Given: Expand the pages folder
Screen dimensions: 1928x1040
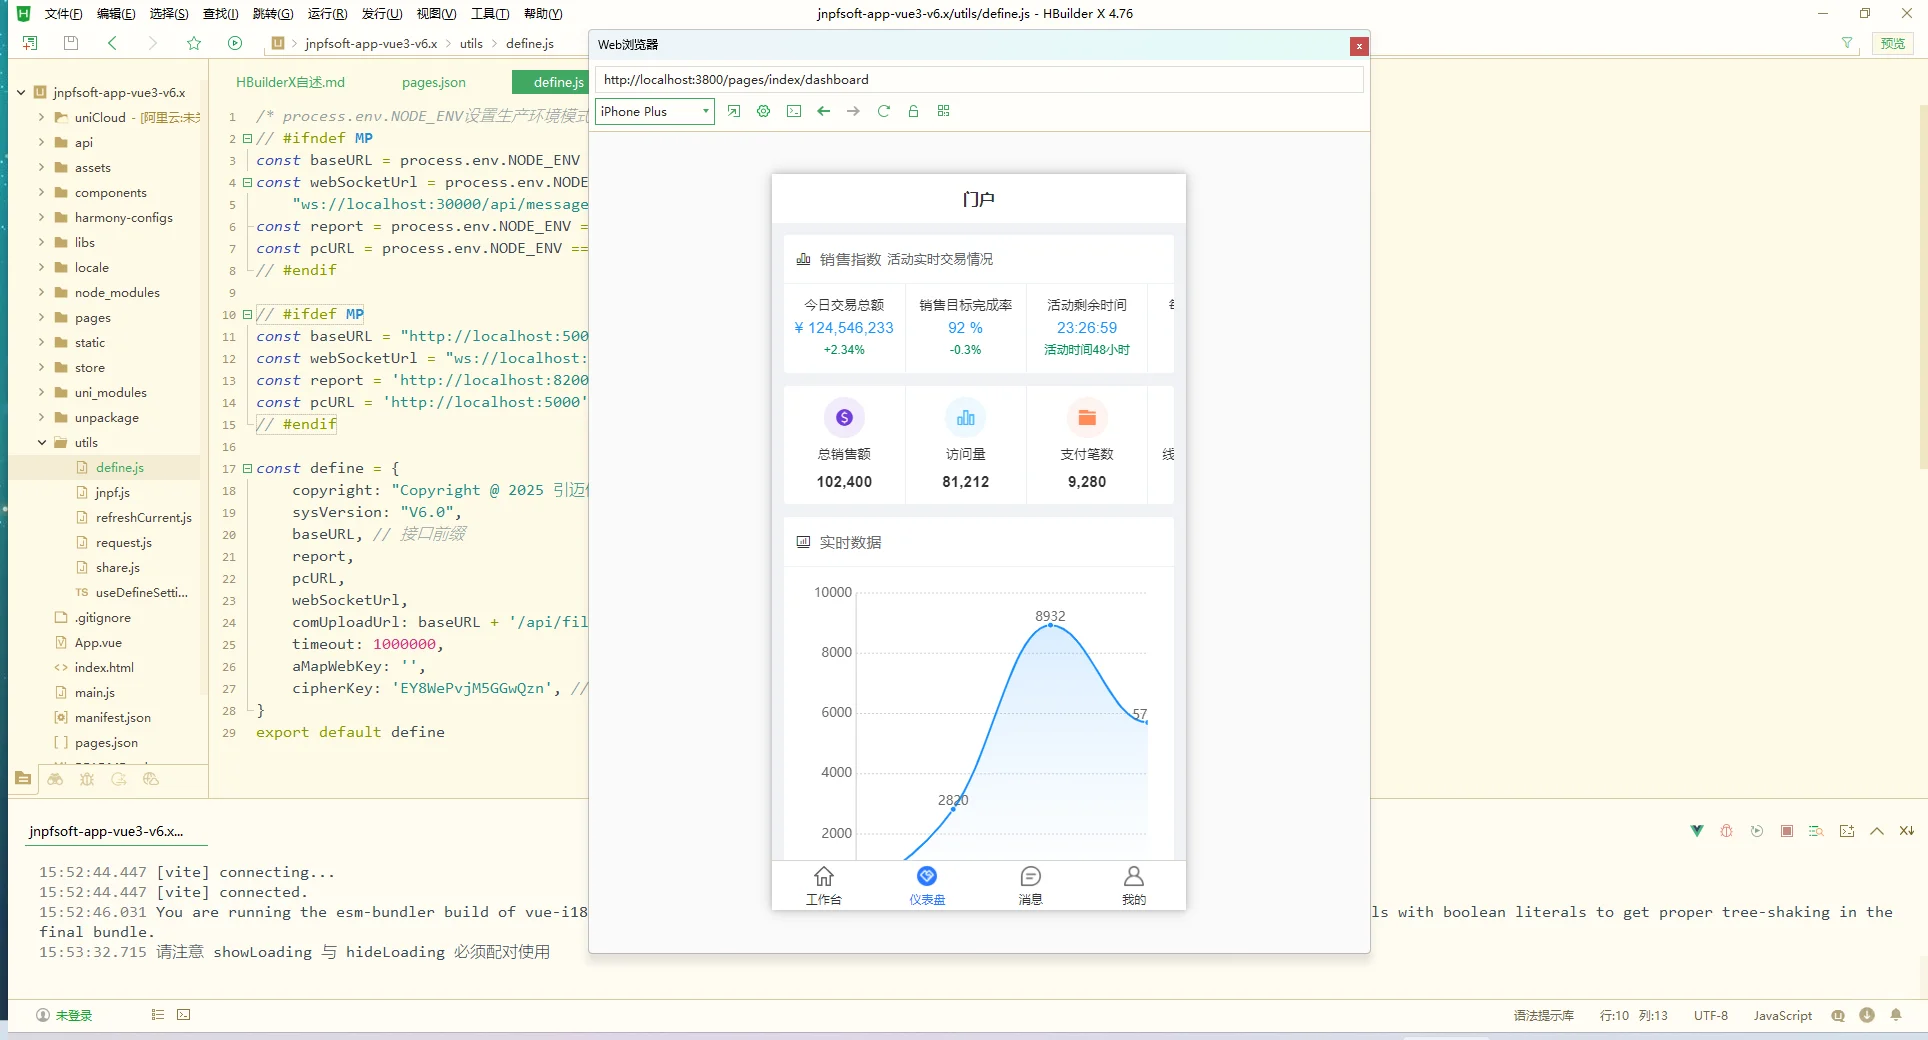Looking at the screenshot, I should [x=41, y=317].
